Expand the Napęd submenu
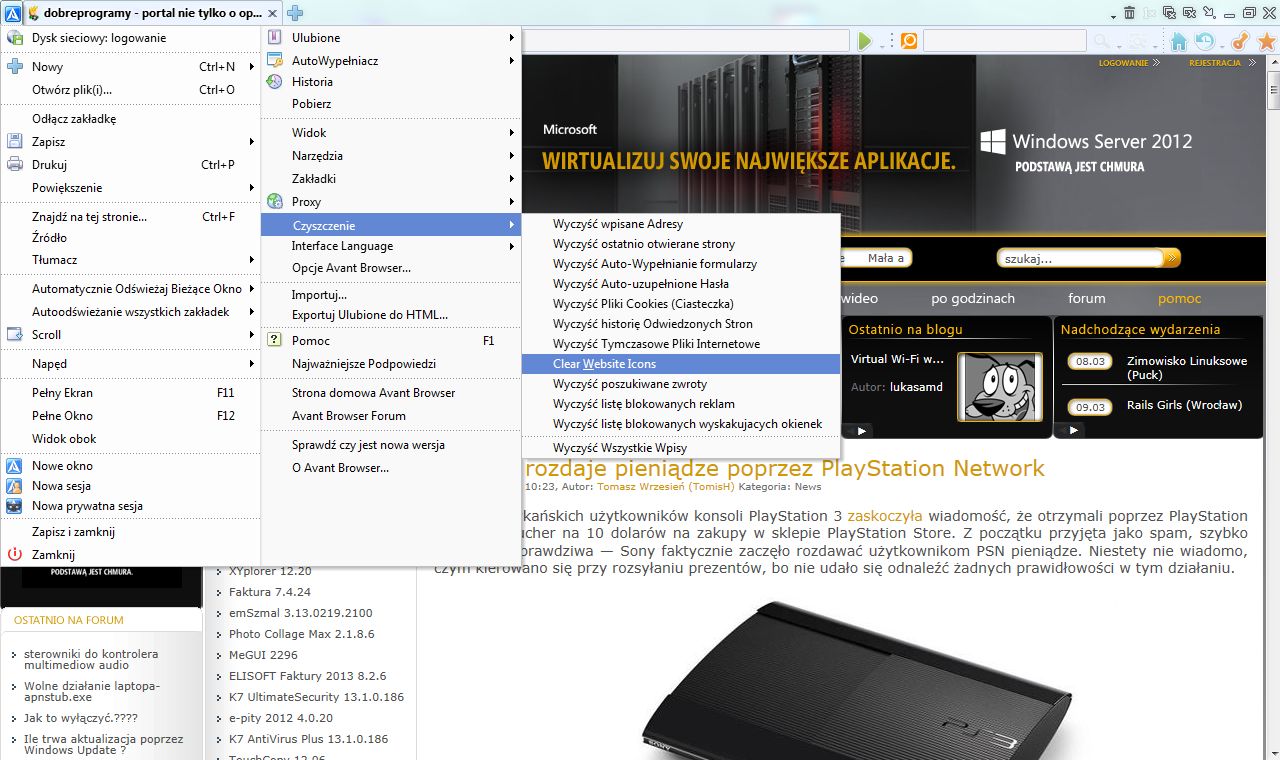1280x760 pixels. (x=130, y=364)
